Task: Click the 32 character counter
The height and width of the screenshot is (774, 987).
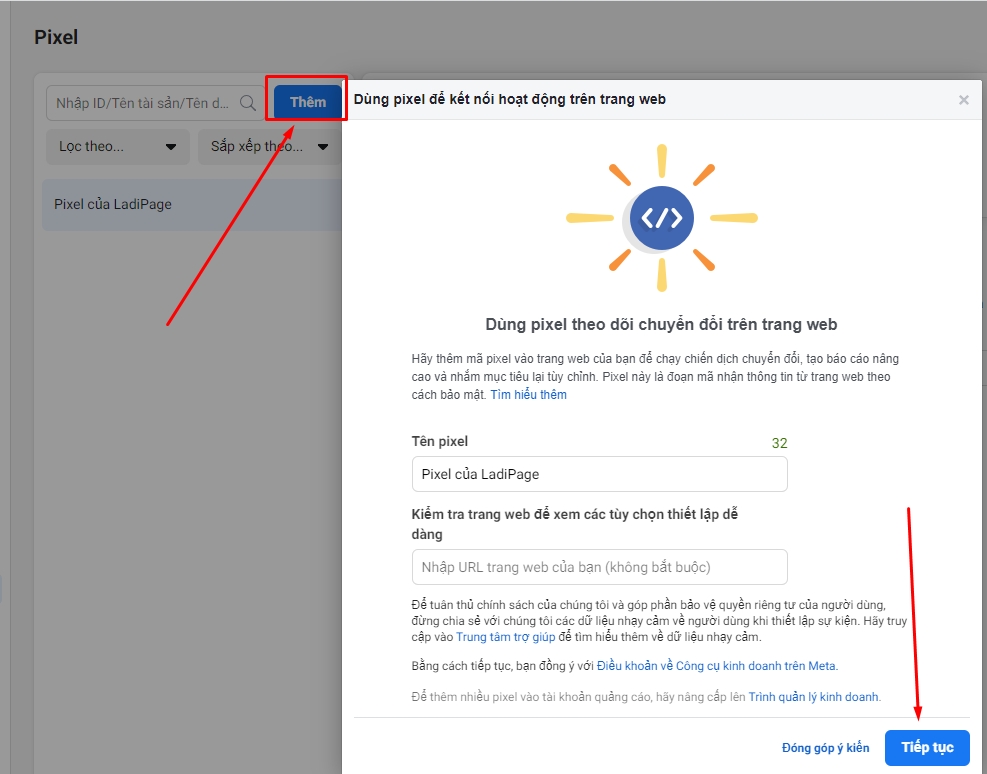Action: click(x=779, y=443)
